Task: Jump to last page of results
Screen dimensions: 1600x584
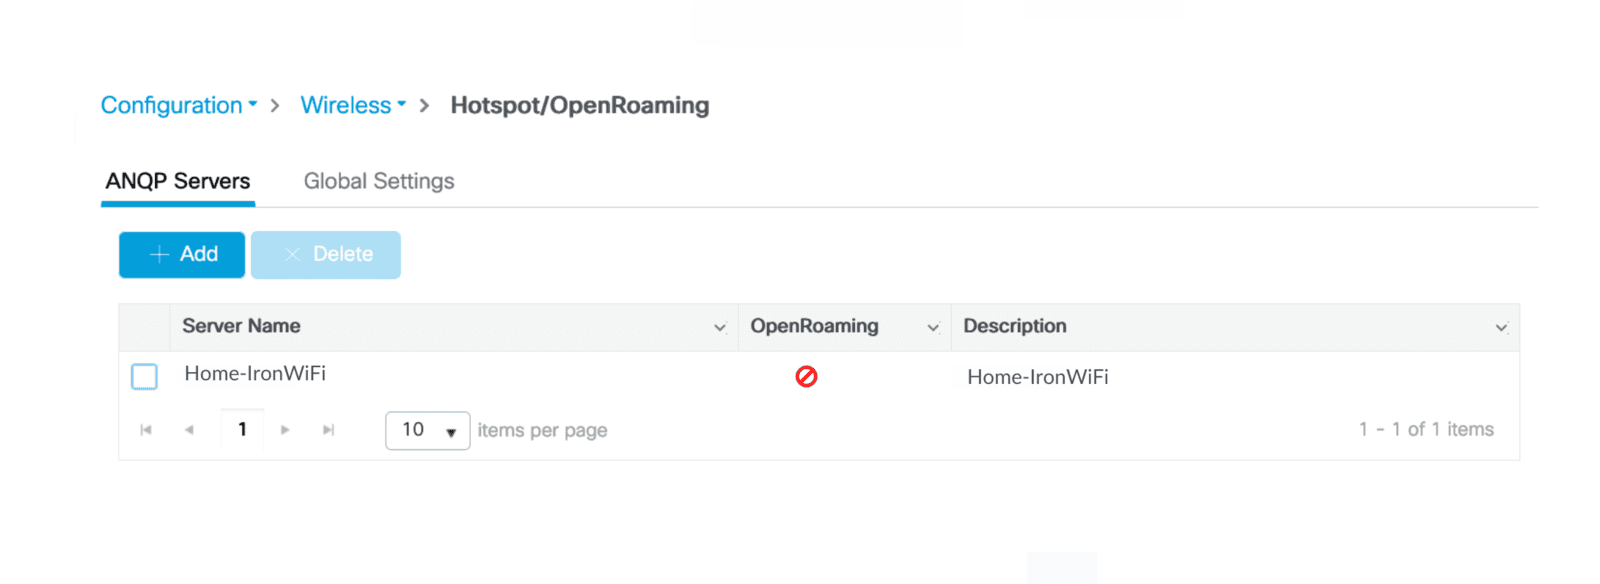Action: pos(328,430)
